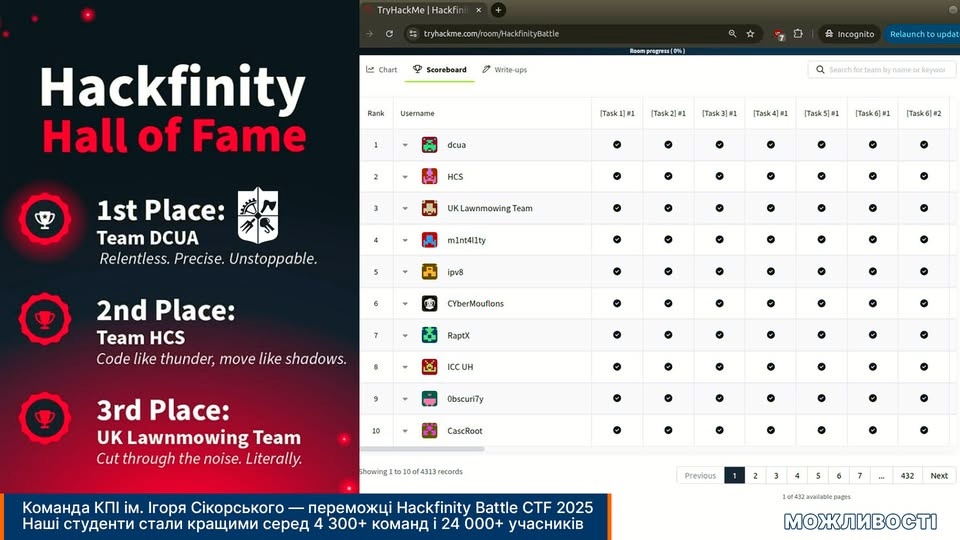
Task: Jump to page 432 in pagination
Action: pos(907,476)
